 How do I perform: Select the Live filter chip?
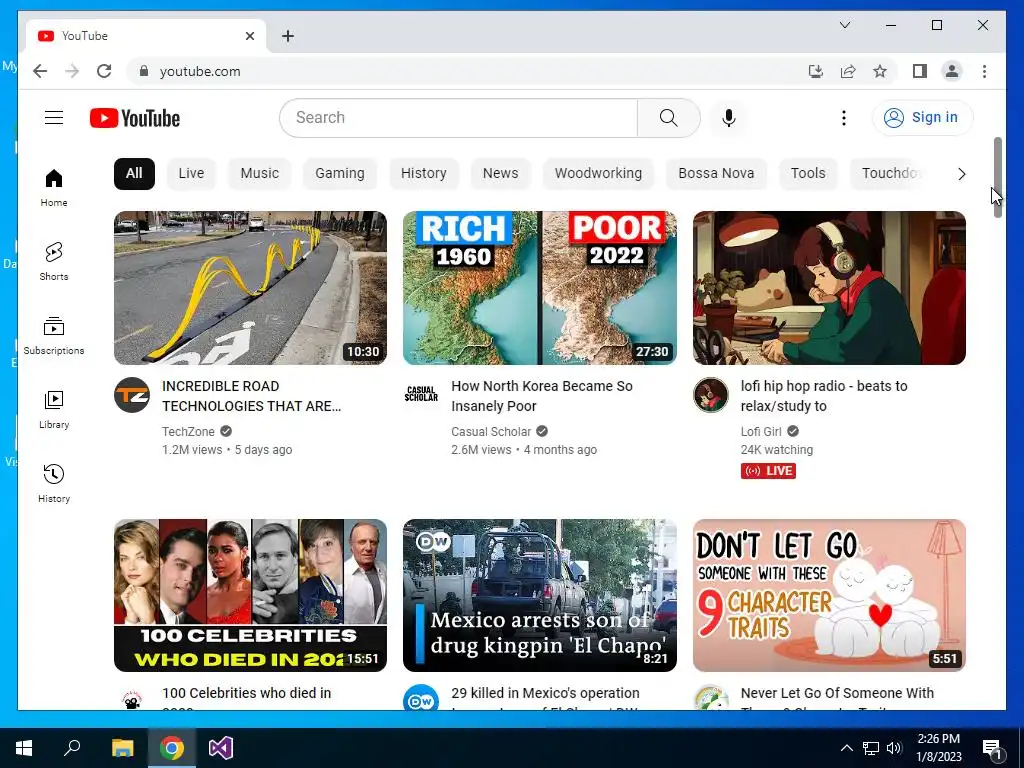coord(191,174)
